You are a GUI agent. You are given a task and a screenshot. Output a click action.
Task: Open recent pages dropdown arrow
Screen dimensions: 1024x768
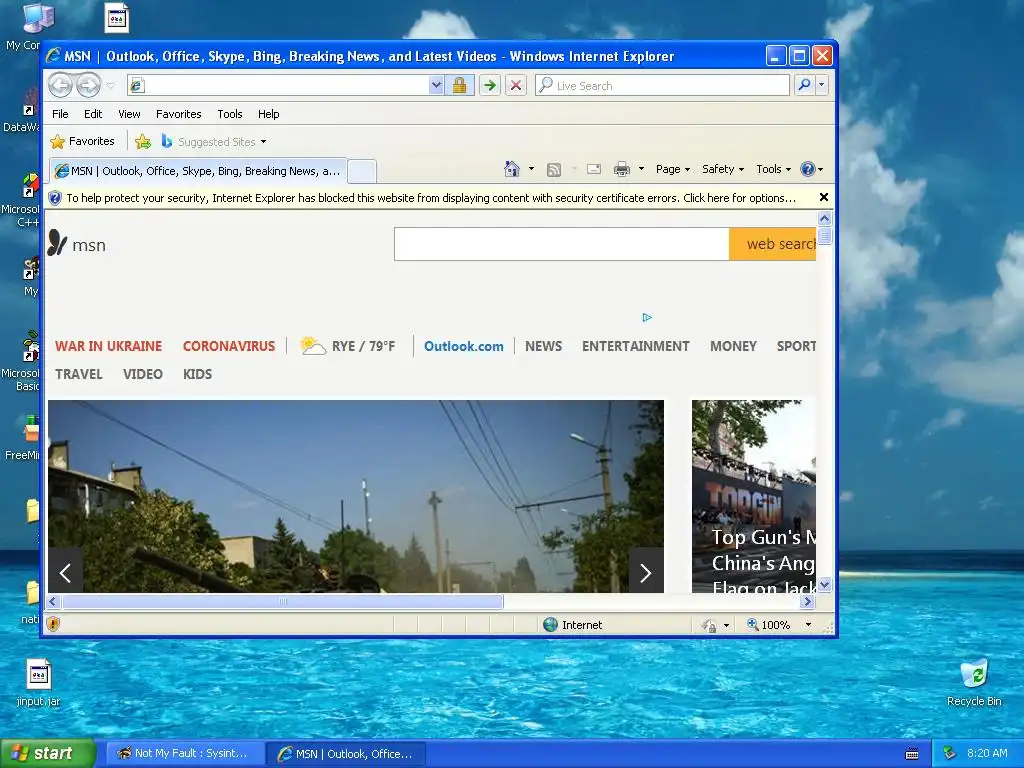pyautogui.click(x=110, y=86)
